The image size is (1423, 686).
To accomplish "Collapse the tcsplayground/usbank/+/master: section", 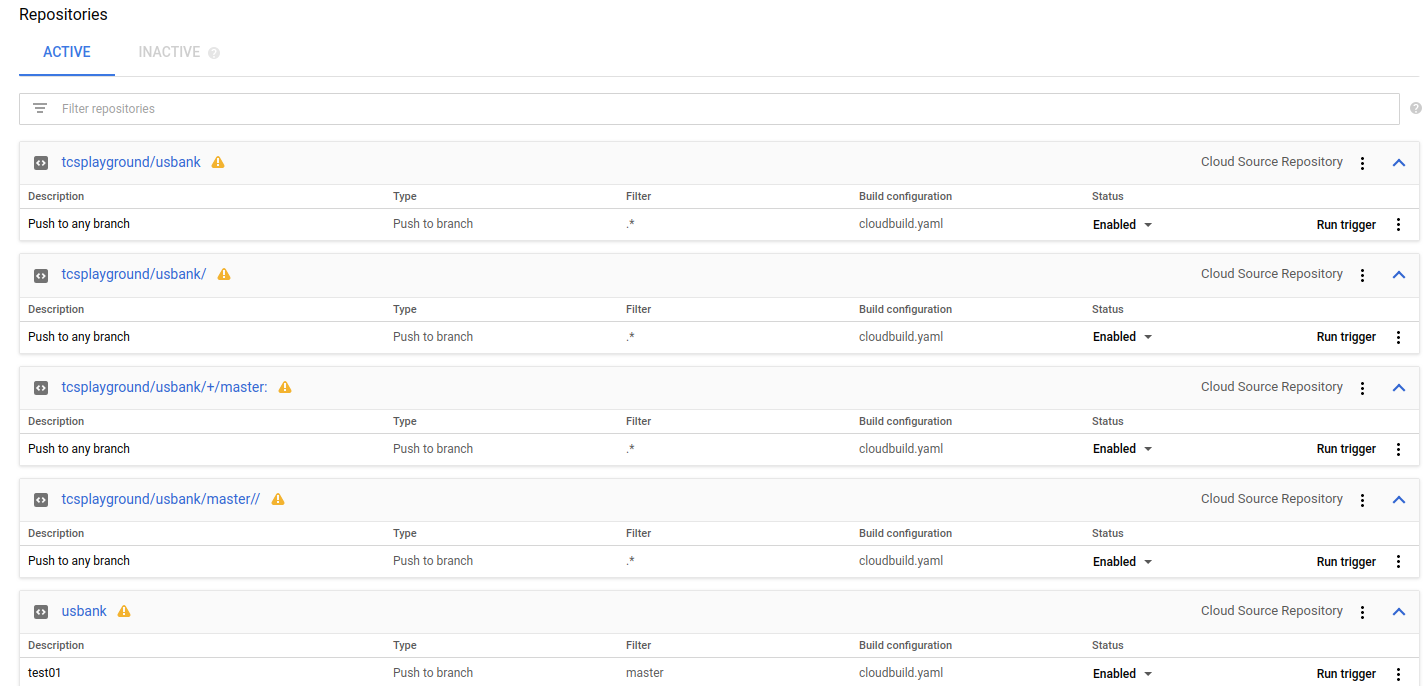I will click(x=1399, y=388).
